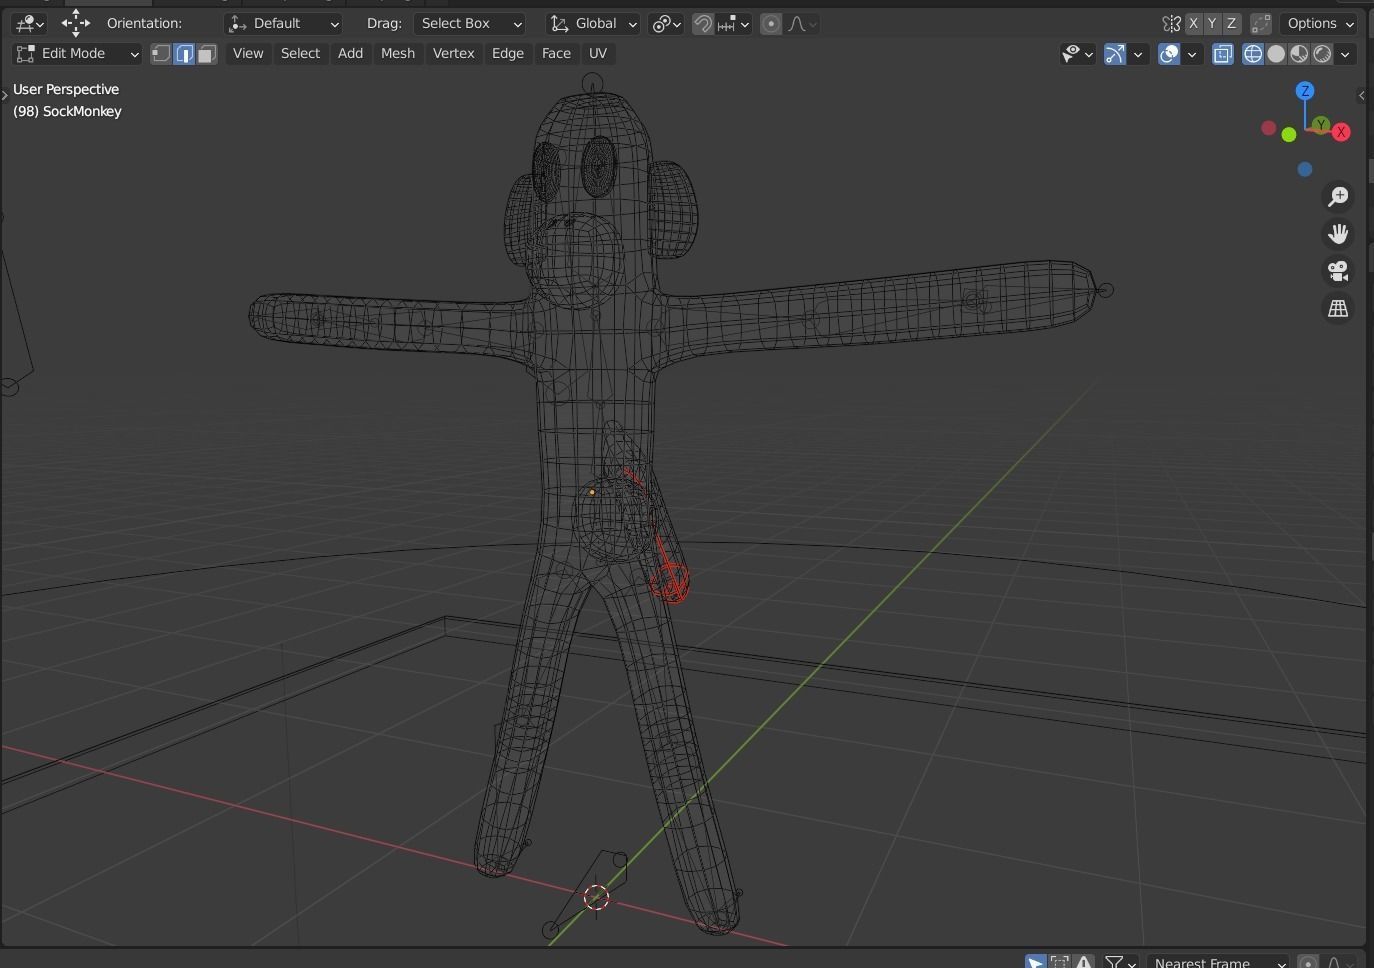This screenshot has height=968, width=1374.
Task: Toggle proportional editing in bottom bar
Action: 1307,962
